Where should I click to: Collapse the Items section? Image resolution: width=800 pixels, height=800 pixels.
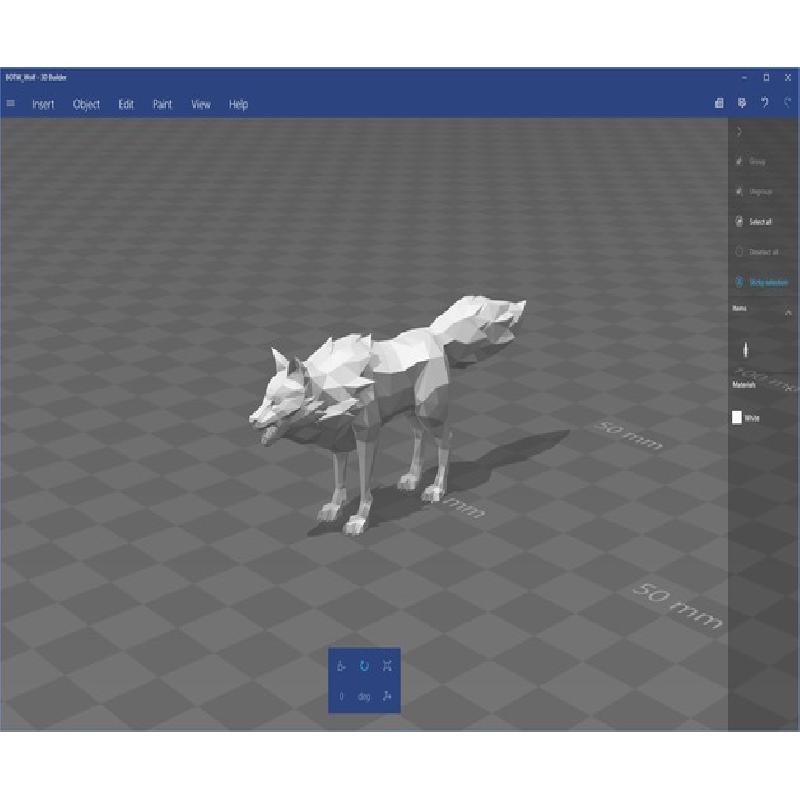click(788, 312)
